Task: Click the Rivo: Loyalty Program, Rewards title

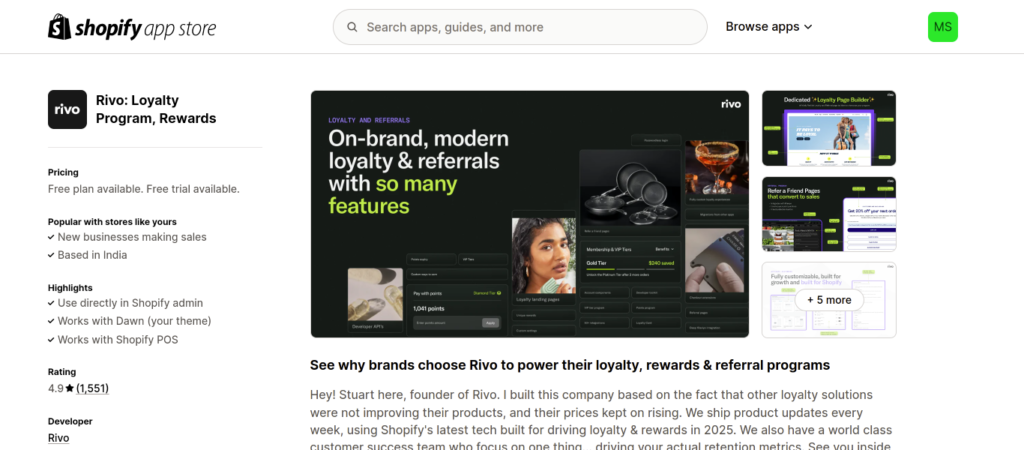Action: pos(155,110)
